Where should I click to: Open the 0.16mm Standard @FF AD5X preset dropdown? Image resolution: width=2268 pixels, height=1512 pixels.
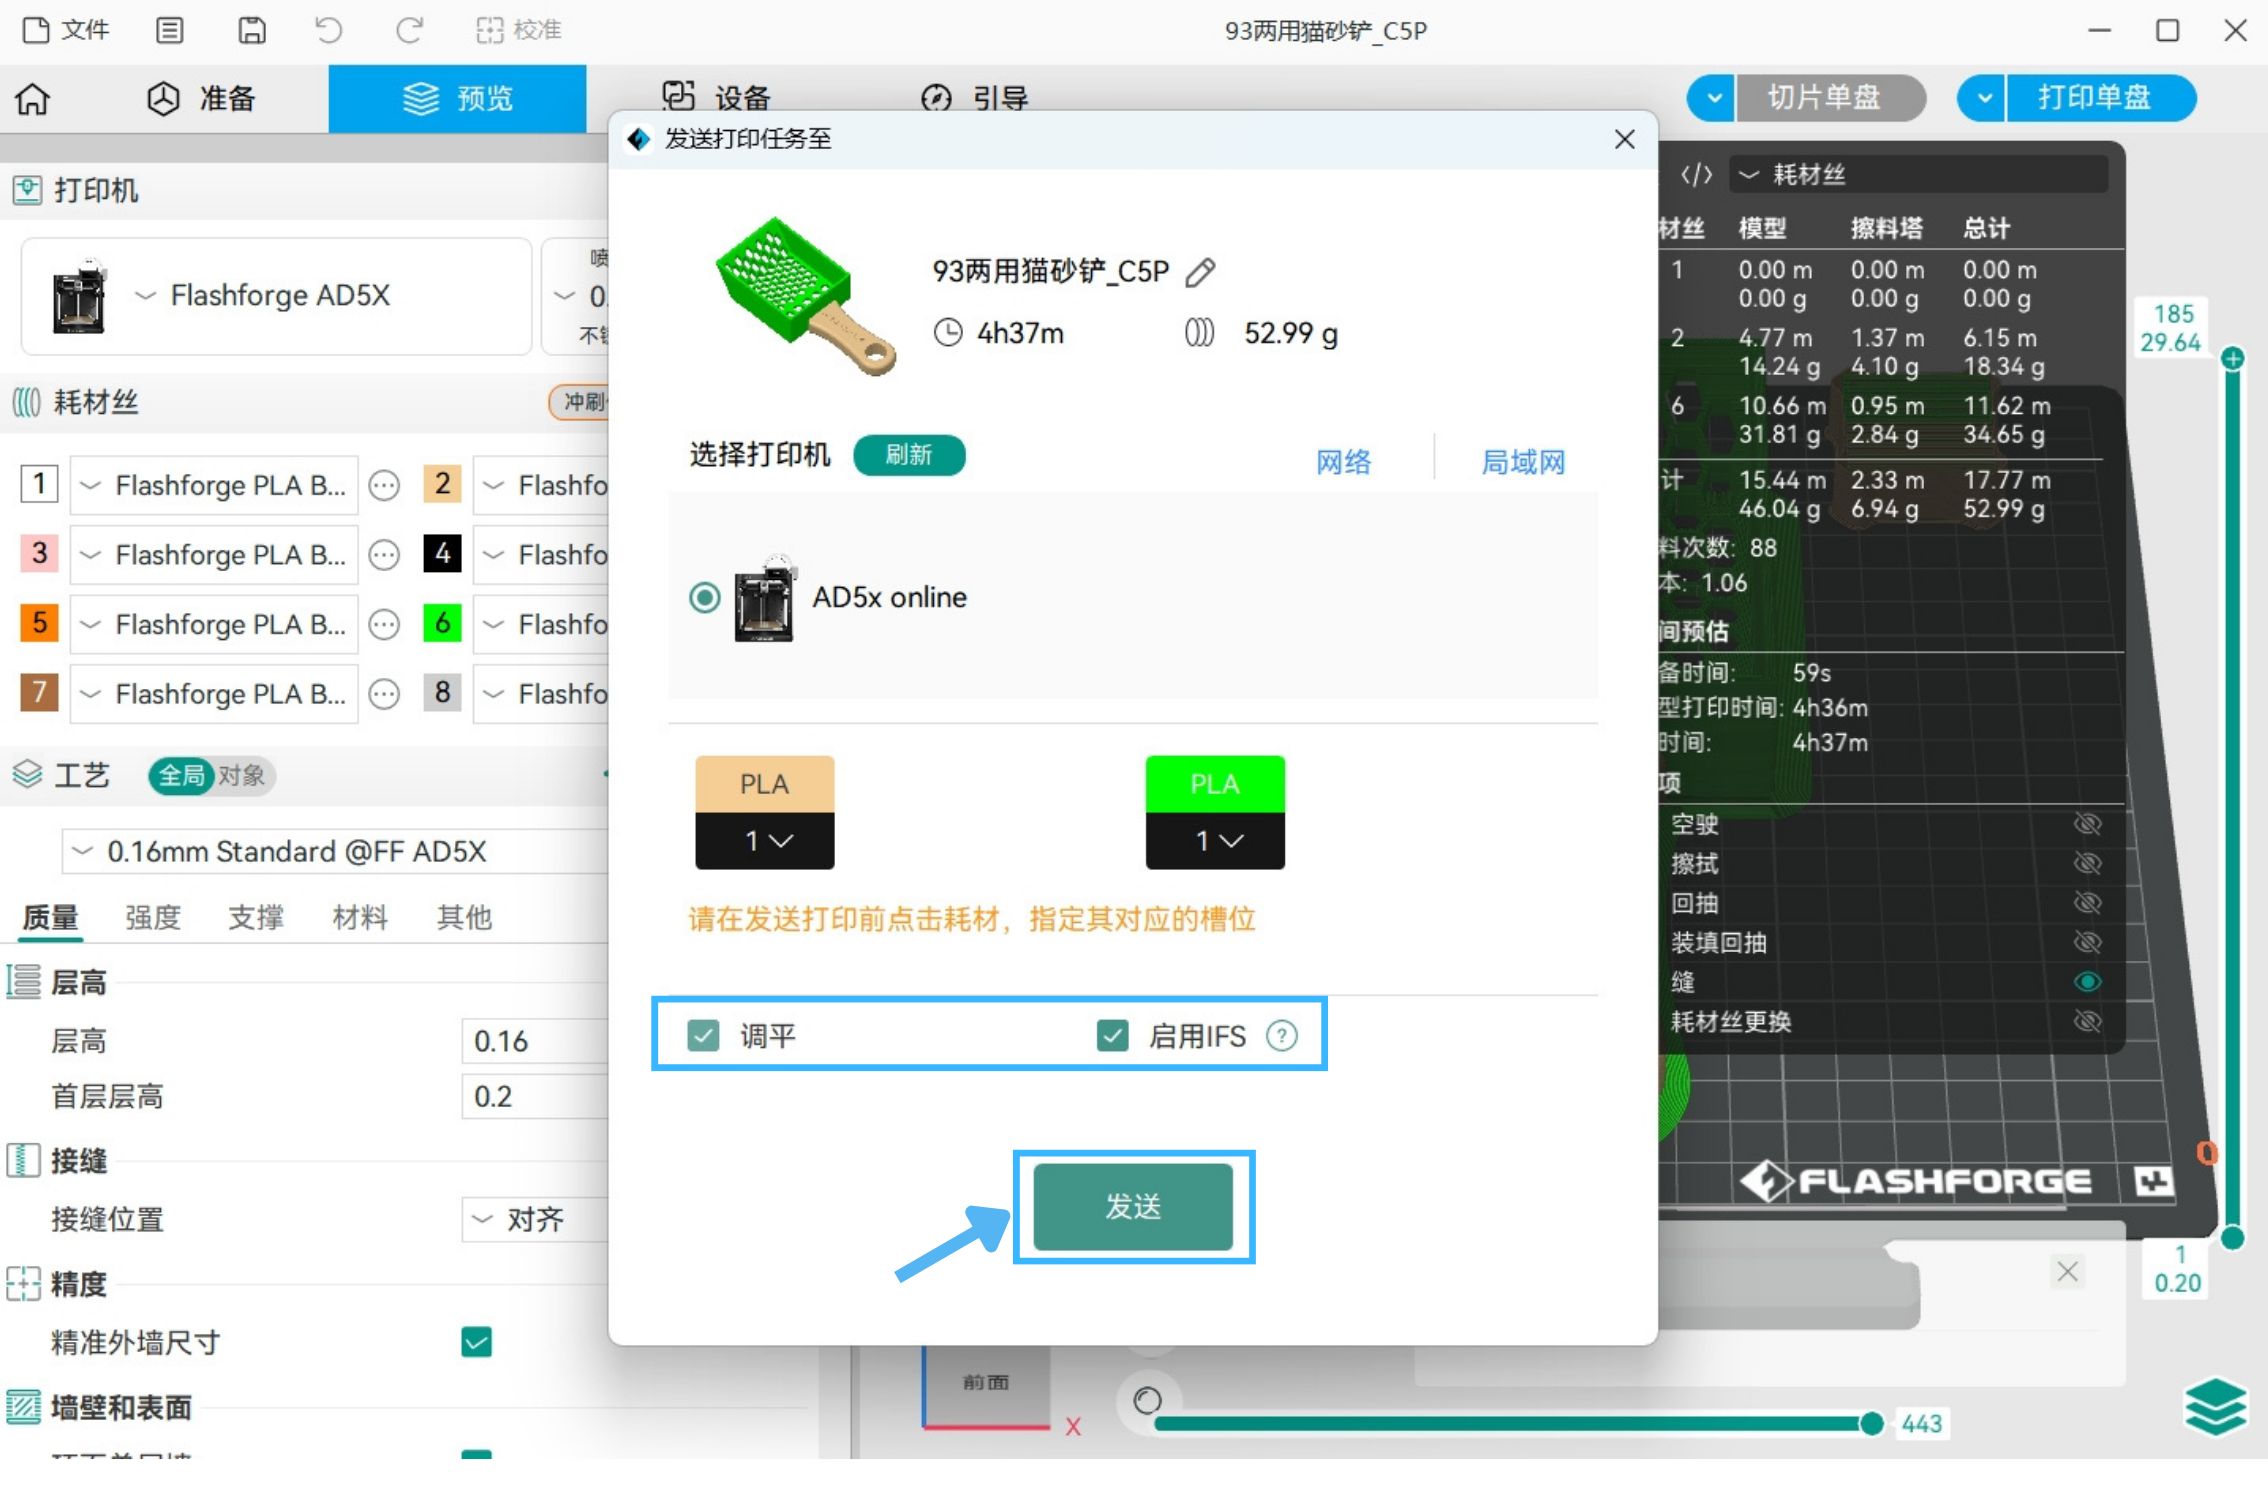(x=336, y=852)
